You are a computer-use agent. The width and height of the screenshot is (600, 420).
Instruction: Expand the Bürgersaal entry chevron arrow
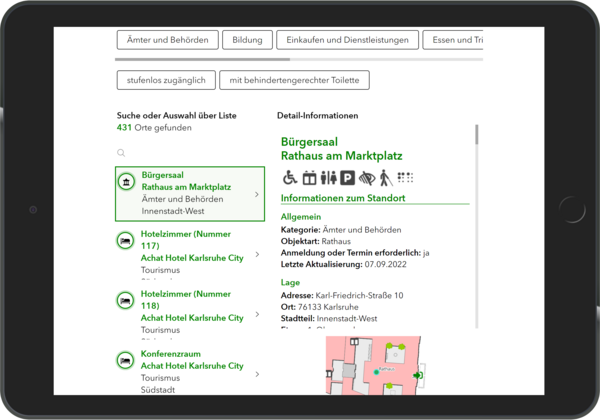tap(257, 194)
